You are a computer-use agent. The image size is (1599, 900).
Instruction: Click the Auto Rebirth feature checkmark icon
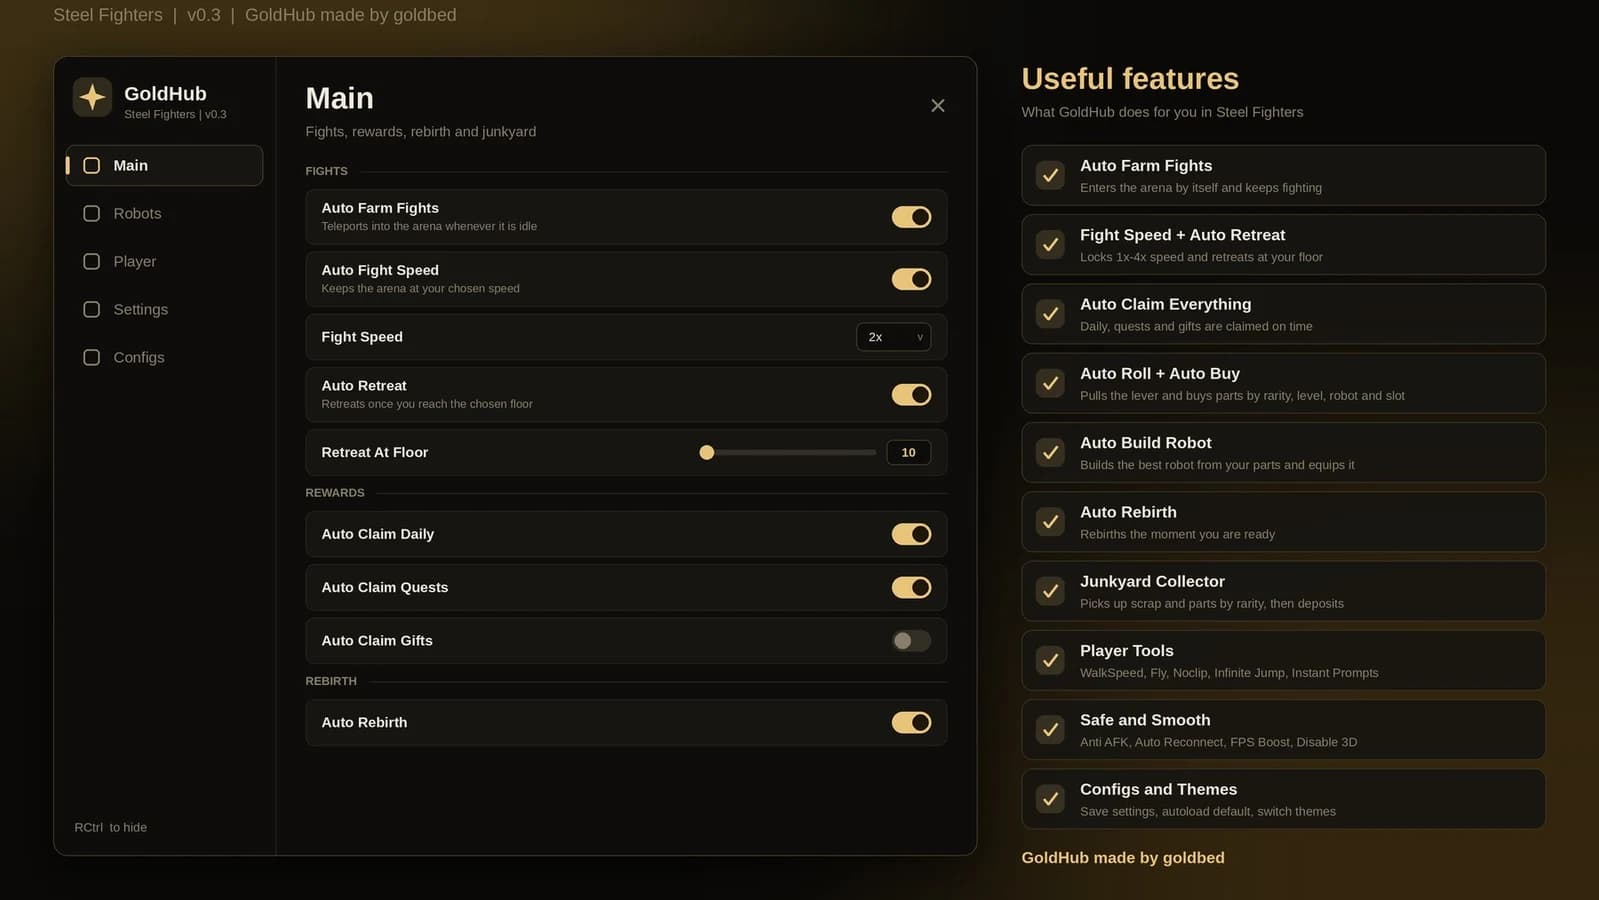click(1050, 521)
